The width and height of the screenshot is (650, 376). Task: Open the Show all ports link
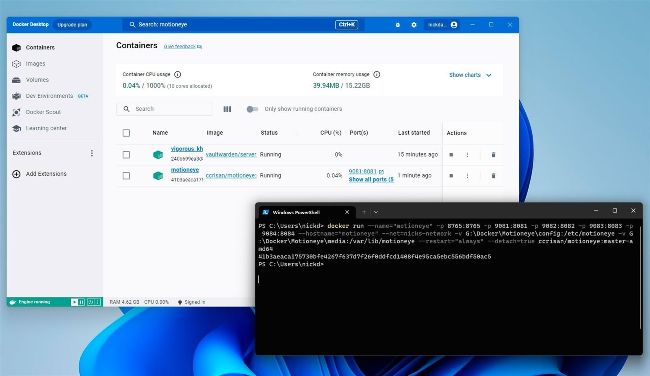(x=371, y=180)
